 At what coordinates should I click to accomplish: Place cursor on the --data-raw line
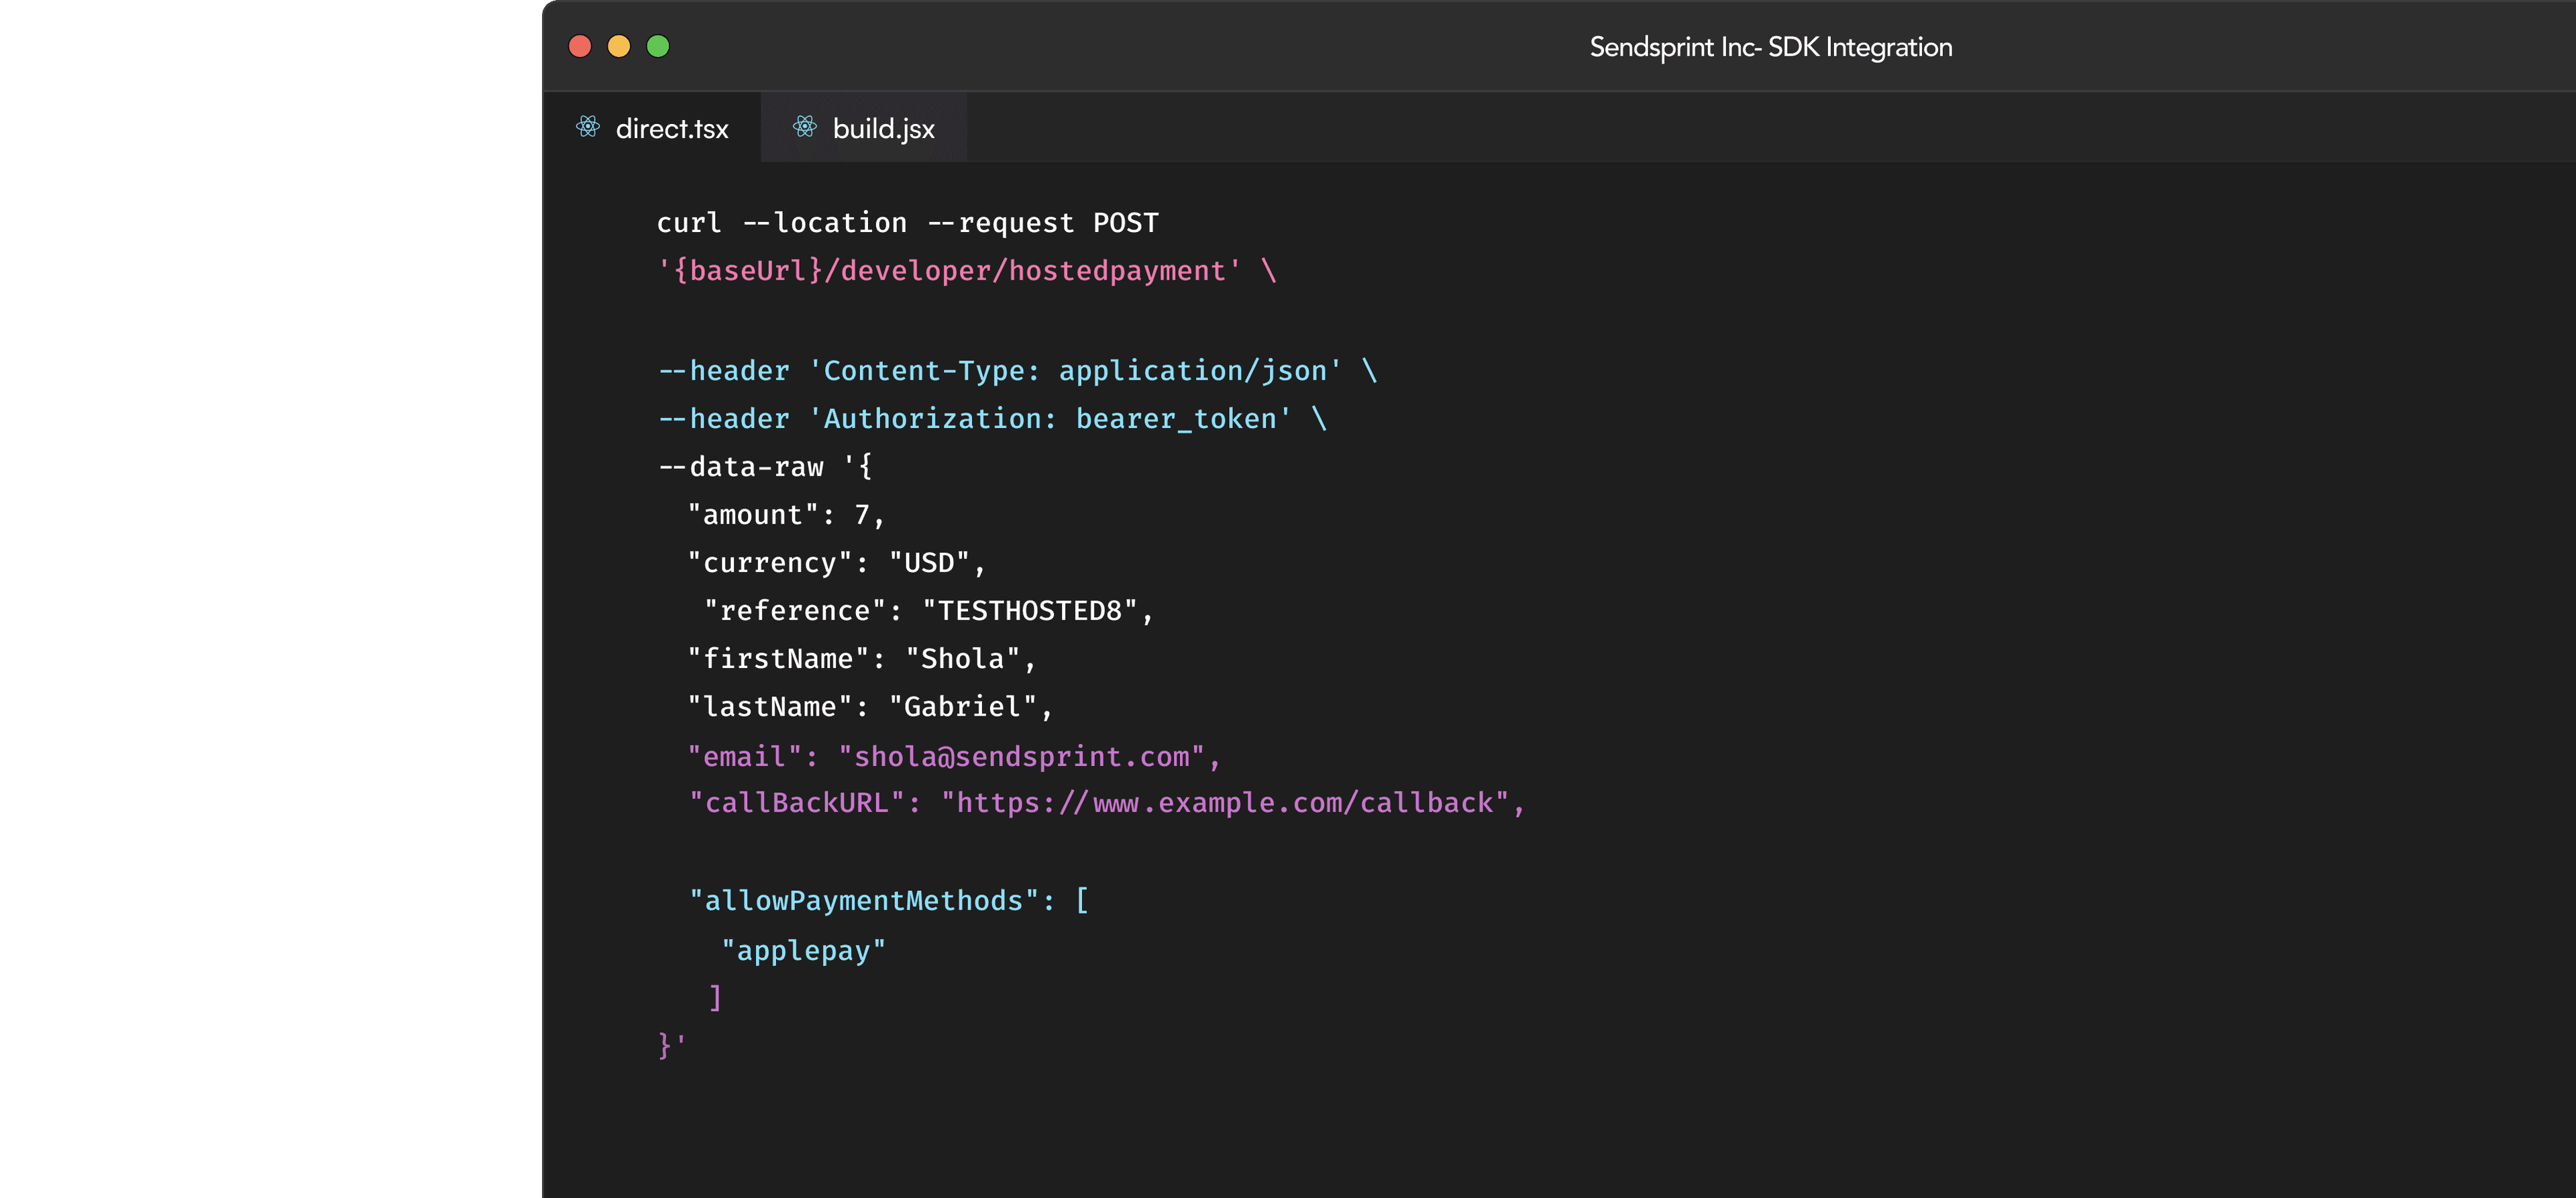coord(765,467)
